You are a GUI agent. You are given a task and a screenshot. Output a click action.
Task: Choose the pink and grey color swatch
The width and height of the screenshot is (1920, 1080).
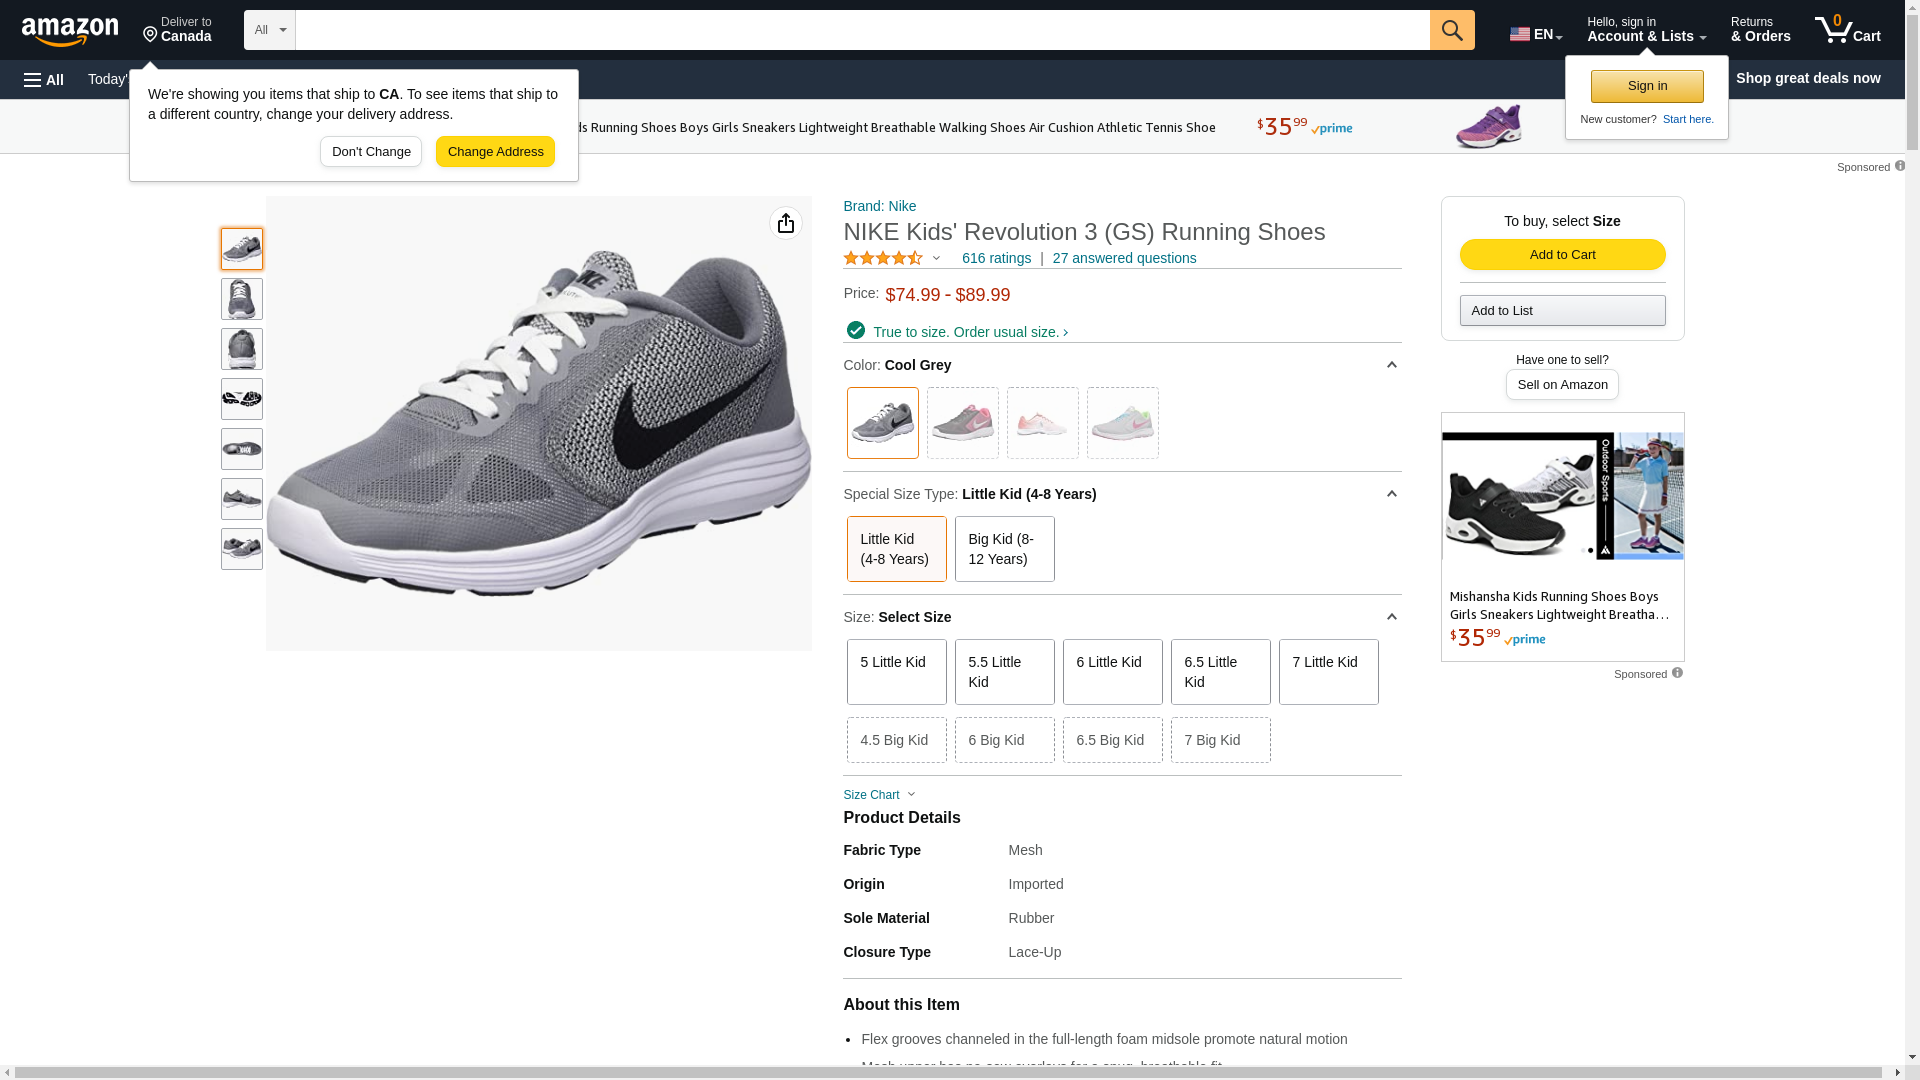click(962, 423)
